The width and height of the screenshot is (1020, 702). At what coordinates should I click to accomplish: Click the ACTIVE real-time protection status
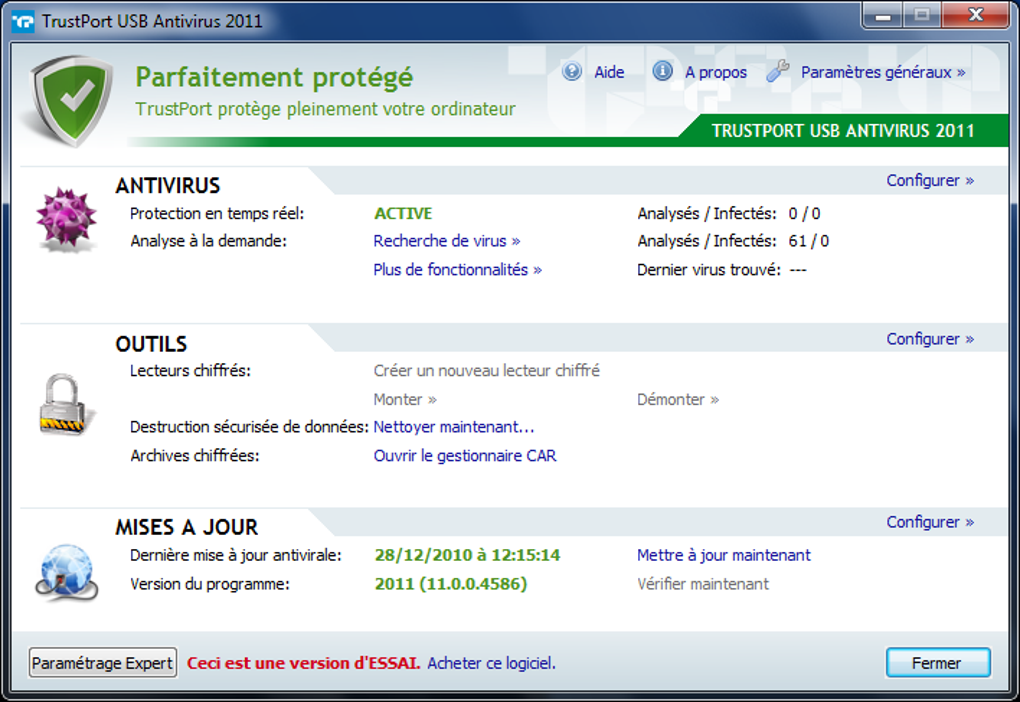tap(403, 213)
